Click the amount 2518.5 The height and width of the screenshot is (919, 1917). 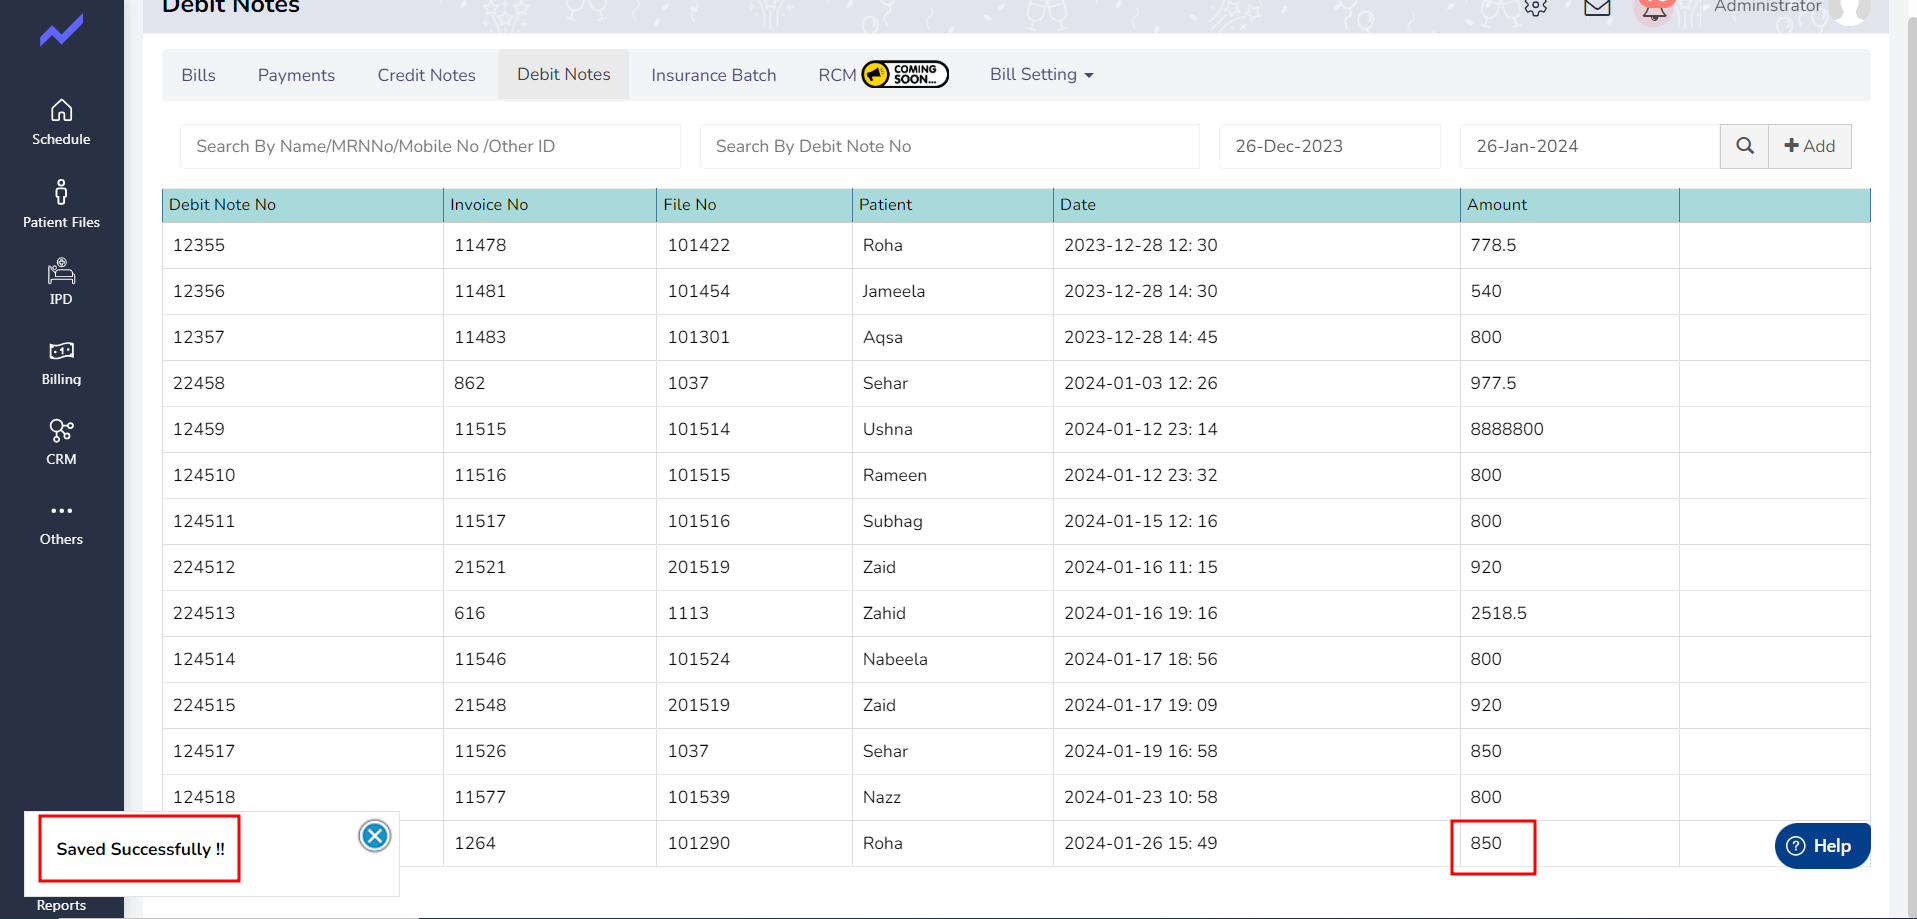click(x=1499, y=613)
